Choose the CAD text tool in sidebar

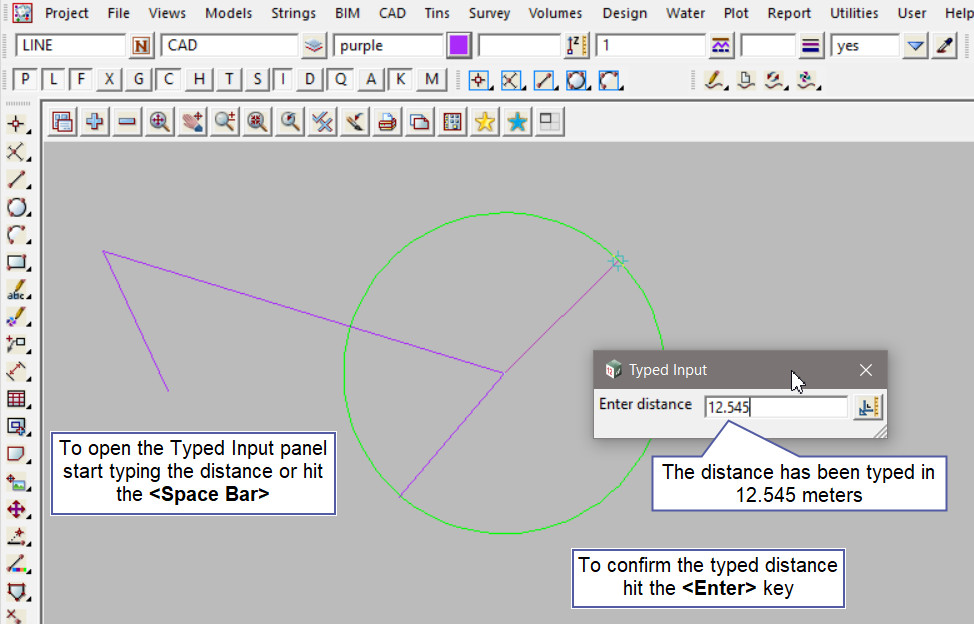pos(17,291)
